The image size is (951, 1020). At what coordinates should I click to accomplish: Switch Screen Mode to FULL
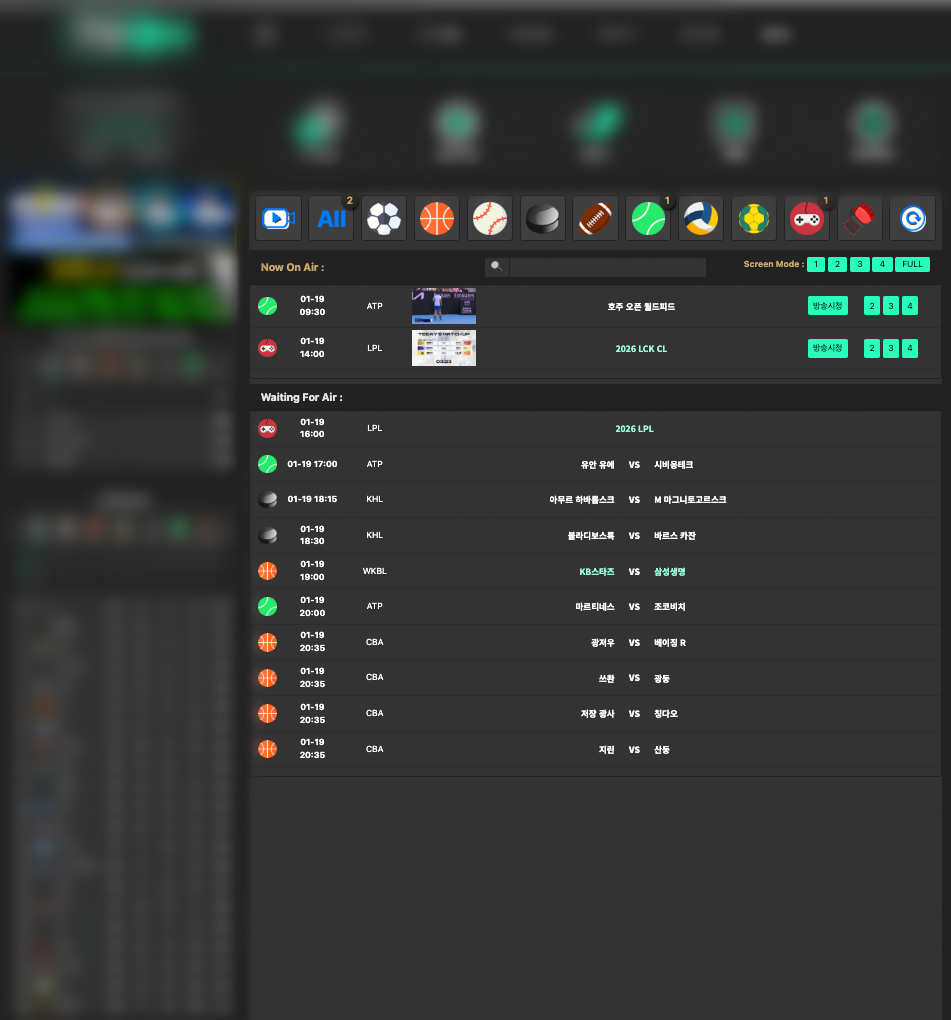click(x=912, y=265)
